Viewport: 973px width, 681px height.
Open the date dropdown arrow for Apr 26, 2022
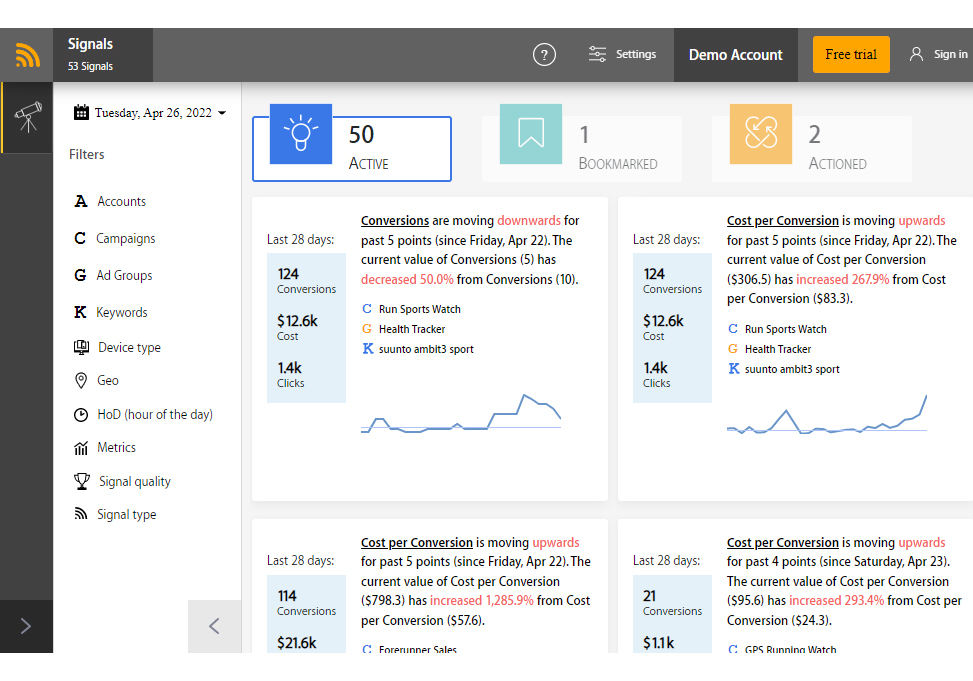coord(222,113)
